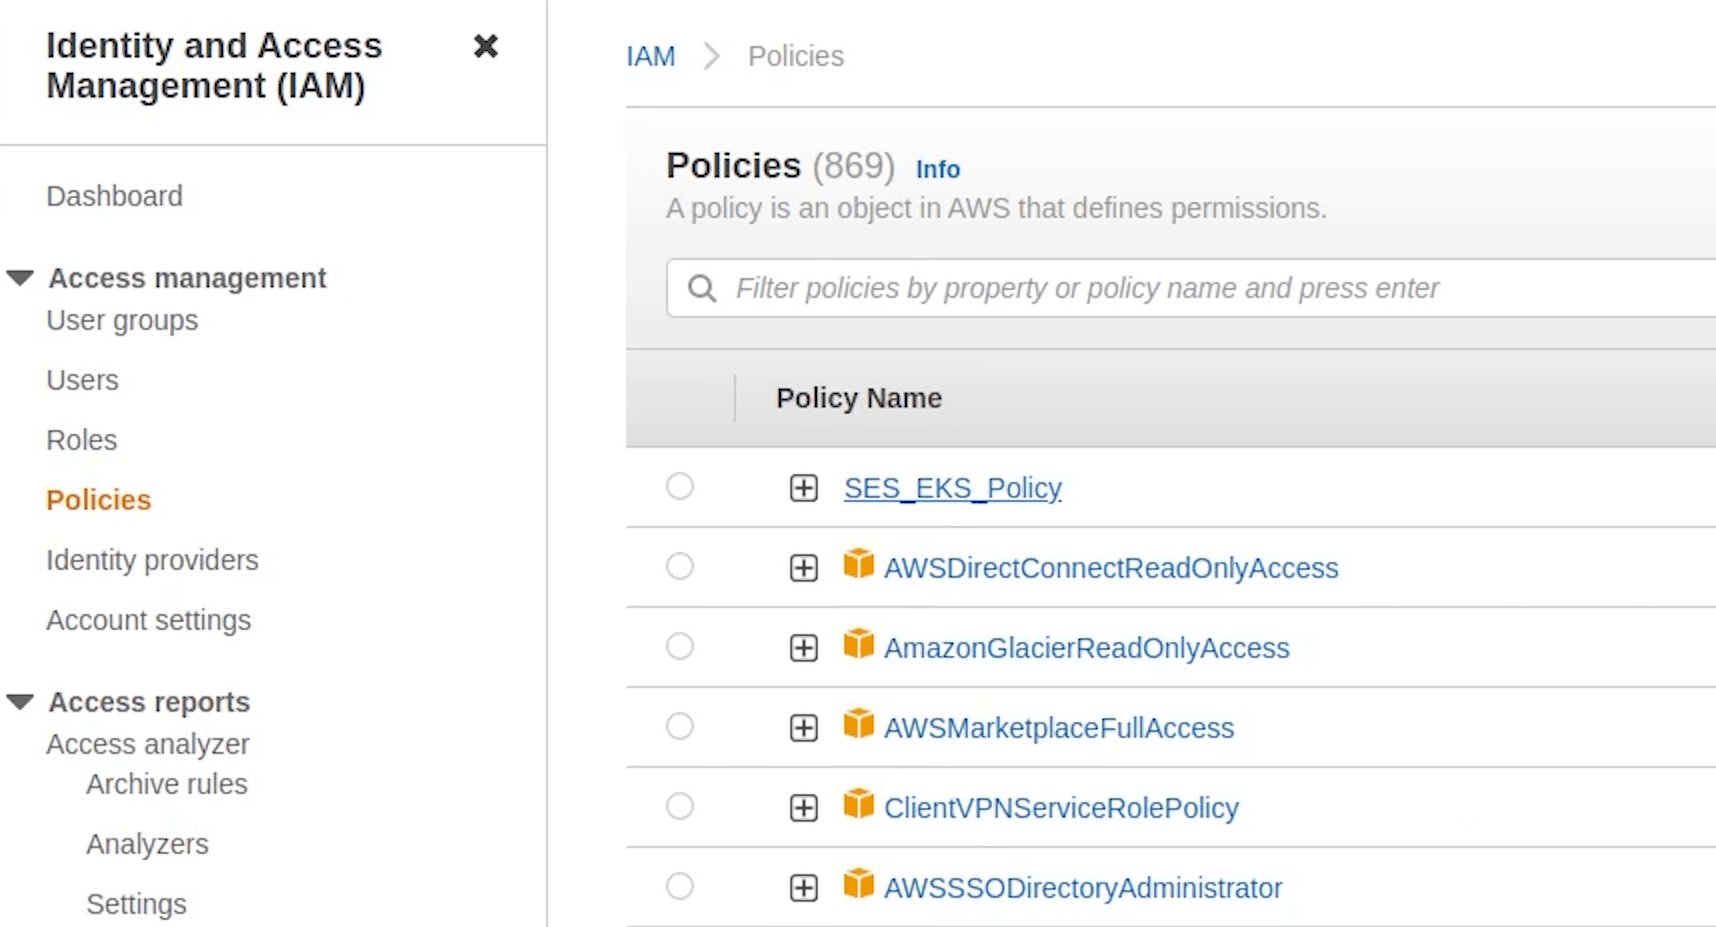Select the SES_EKS_Policy radio button

coord(680,487)
